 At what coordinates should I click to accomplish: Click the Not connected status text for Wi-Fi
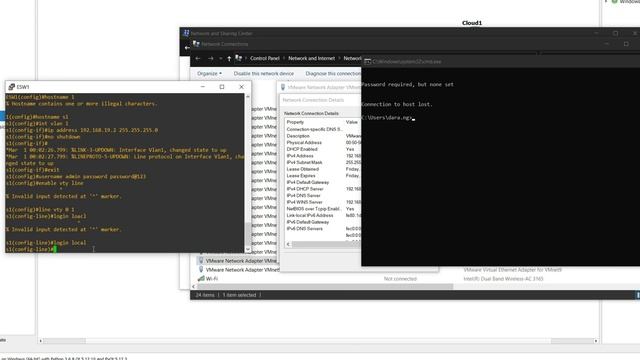pos(400,279)
